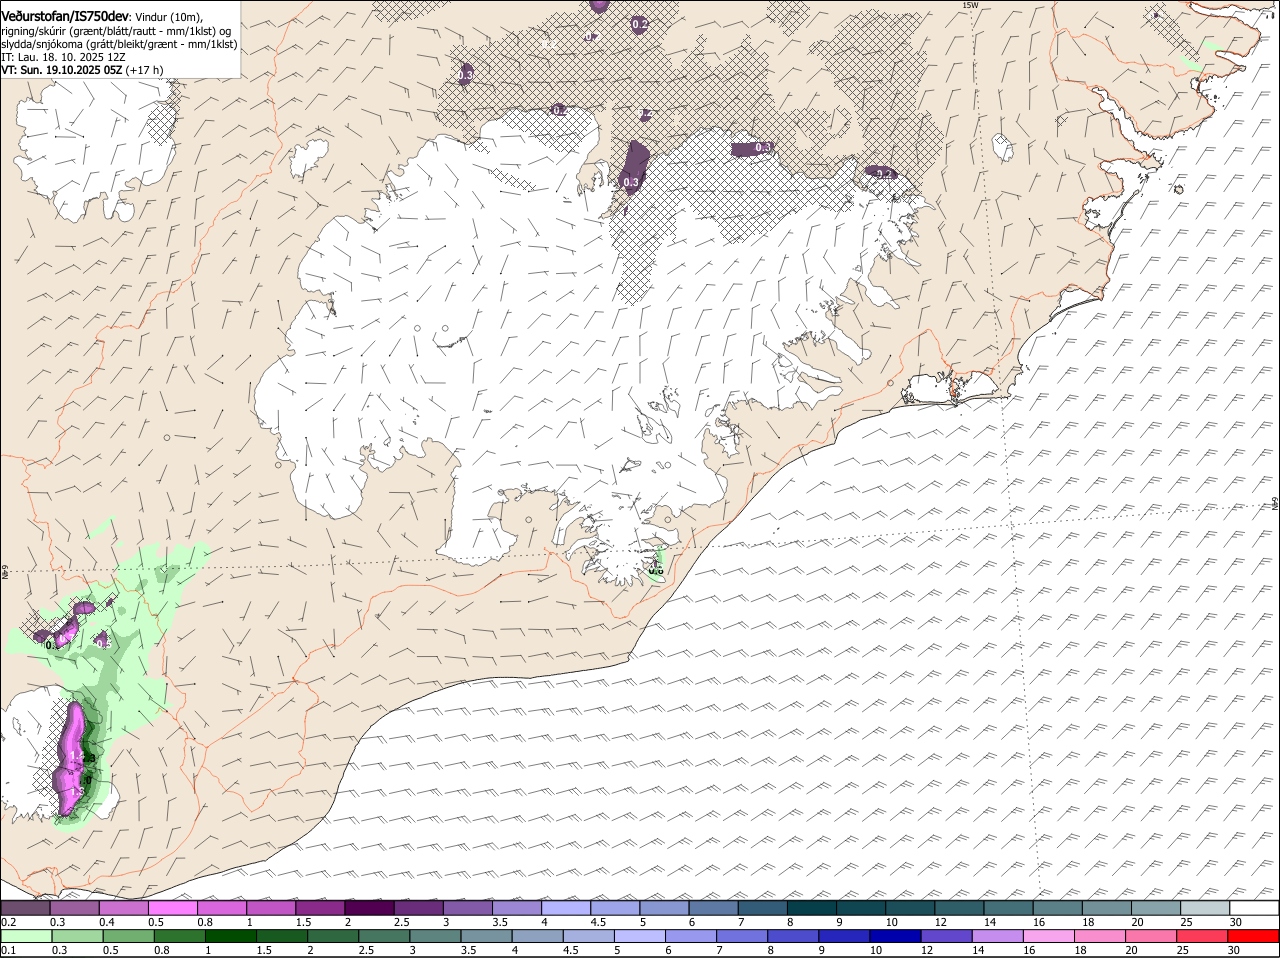Click the white swatch above 30 in top row

pos(1255,908)
